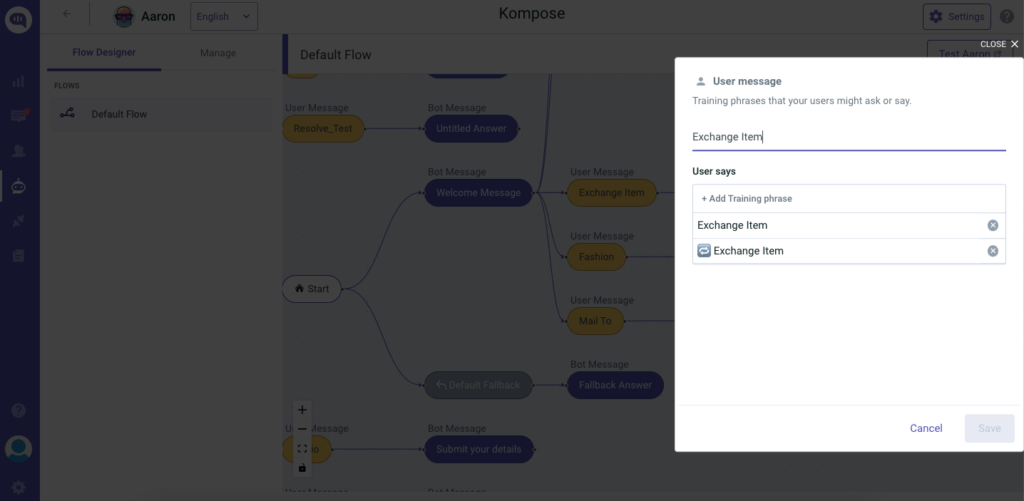The width and height of the screenshot is (1024, 501).
Task: Select Default Flow in the flows list
Action: [x=119, y=114]
